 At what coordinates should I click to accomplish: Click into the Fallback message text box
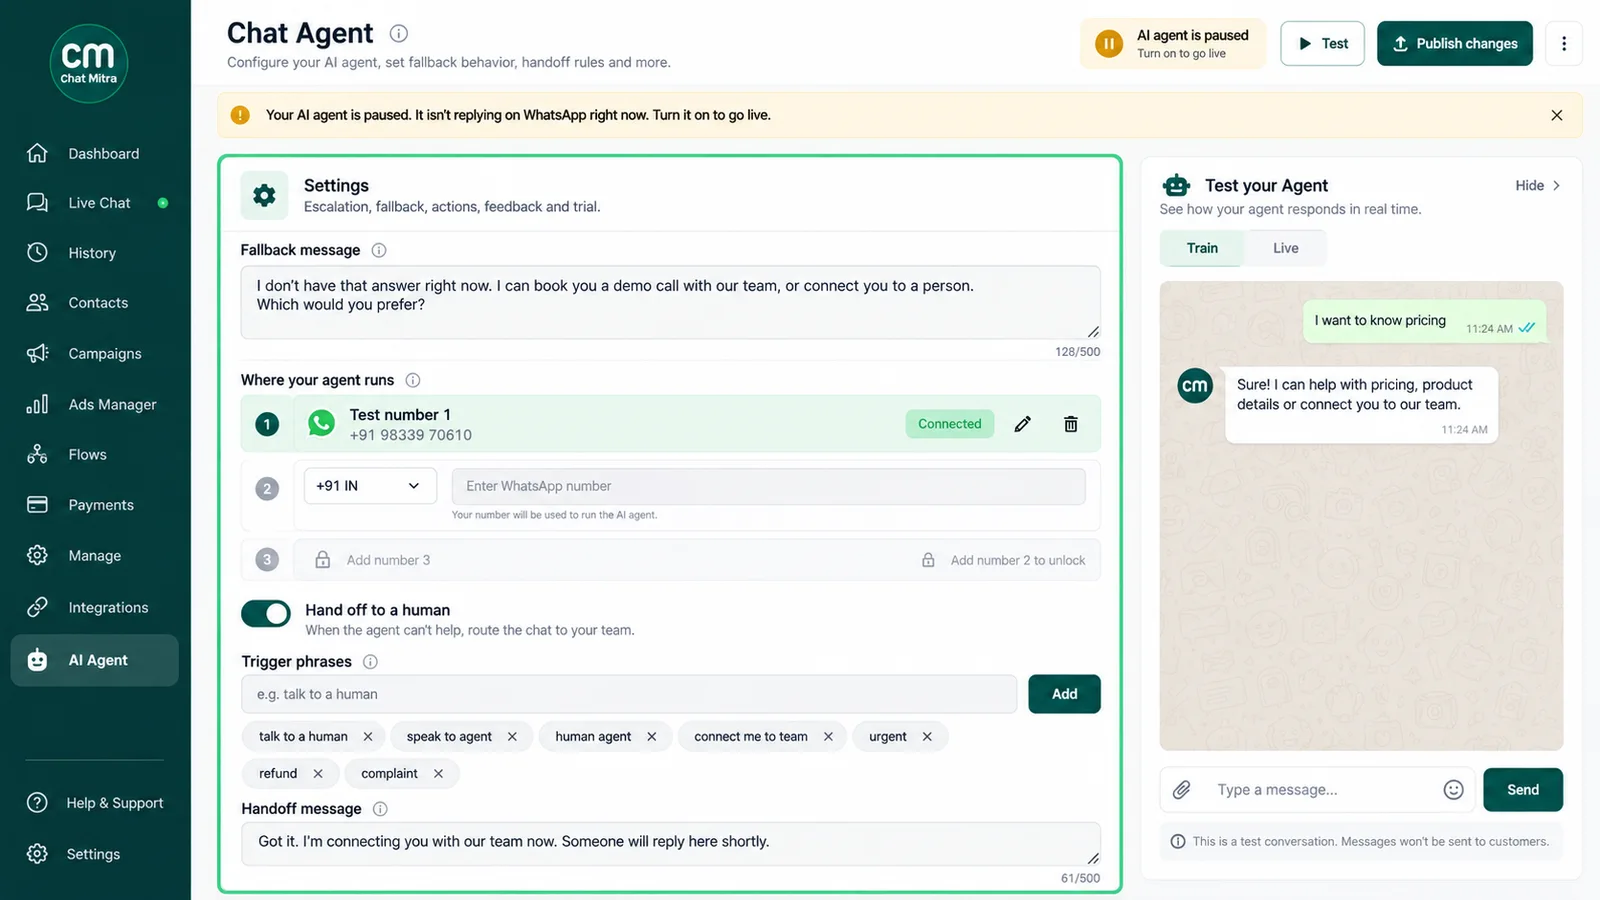670,302
